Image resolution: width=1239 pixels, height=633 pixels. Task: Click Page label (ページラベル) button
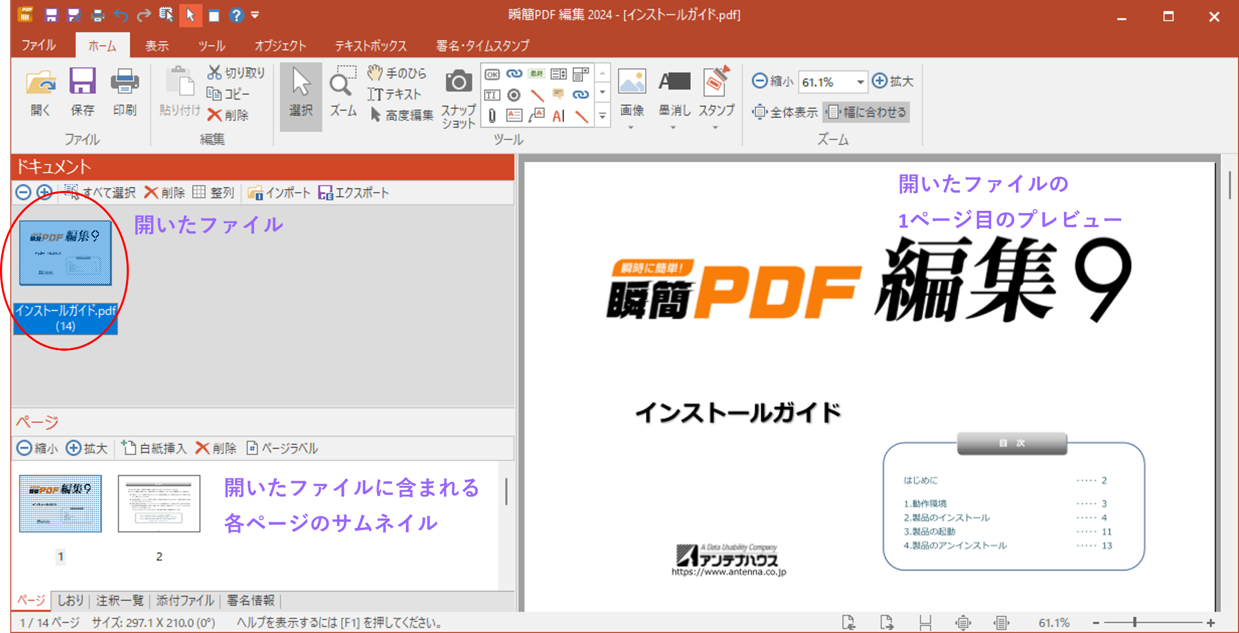coord(282,448)
